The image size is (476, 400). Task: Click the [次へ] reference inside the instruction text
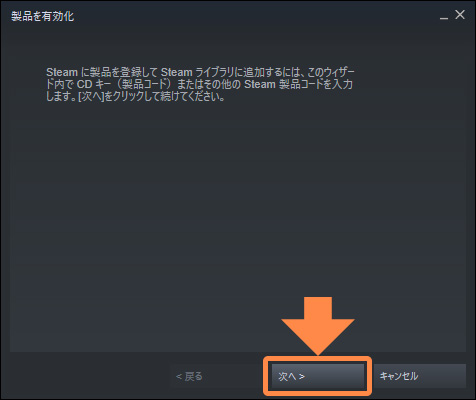[91, 97]
